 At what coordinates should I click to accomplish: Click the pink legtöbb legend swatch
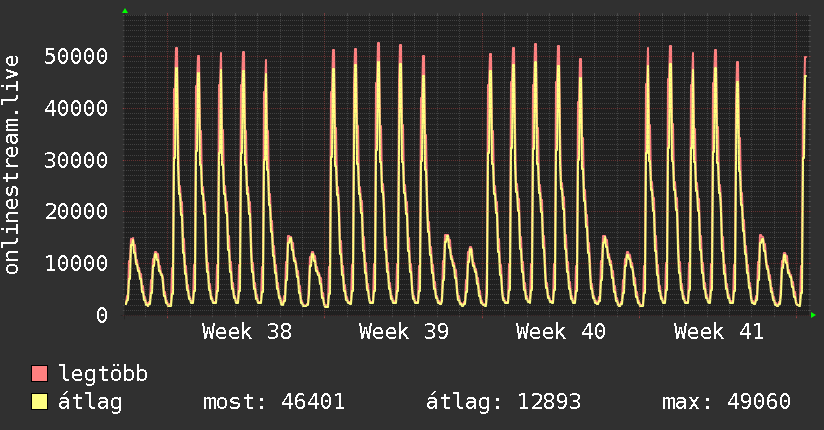click(x=39, y=373)
